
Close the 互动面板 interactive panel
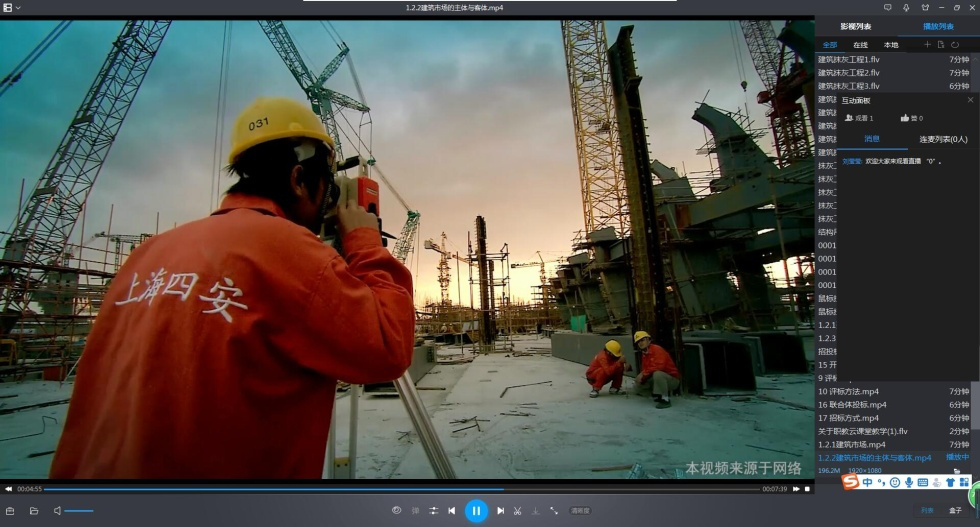pyautogui.click(x=969, y=100)
